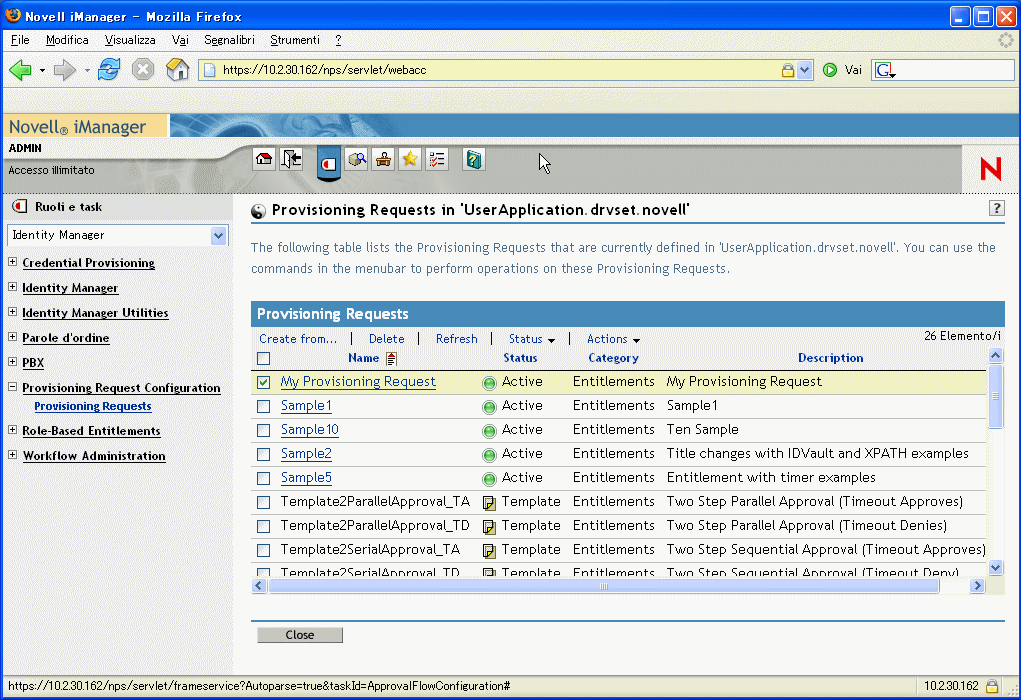This screenshot has width=1021, height=700.
Task: Check the Sample10 row checkbox
Action: 264,430
